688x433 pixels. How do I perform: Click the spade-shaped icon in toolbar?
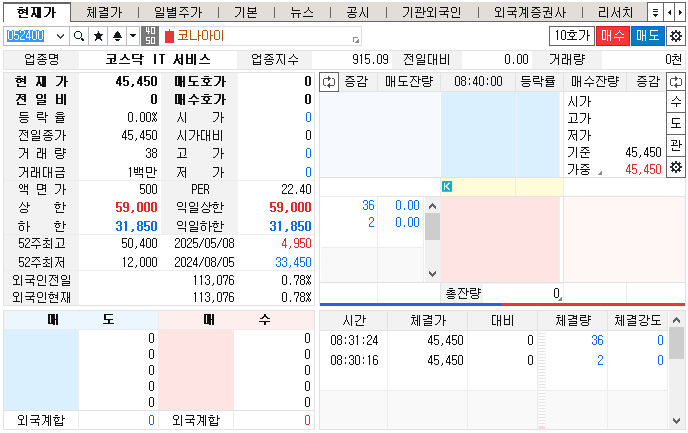[117, 36]
